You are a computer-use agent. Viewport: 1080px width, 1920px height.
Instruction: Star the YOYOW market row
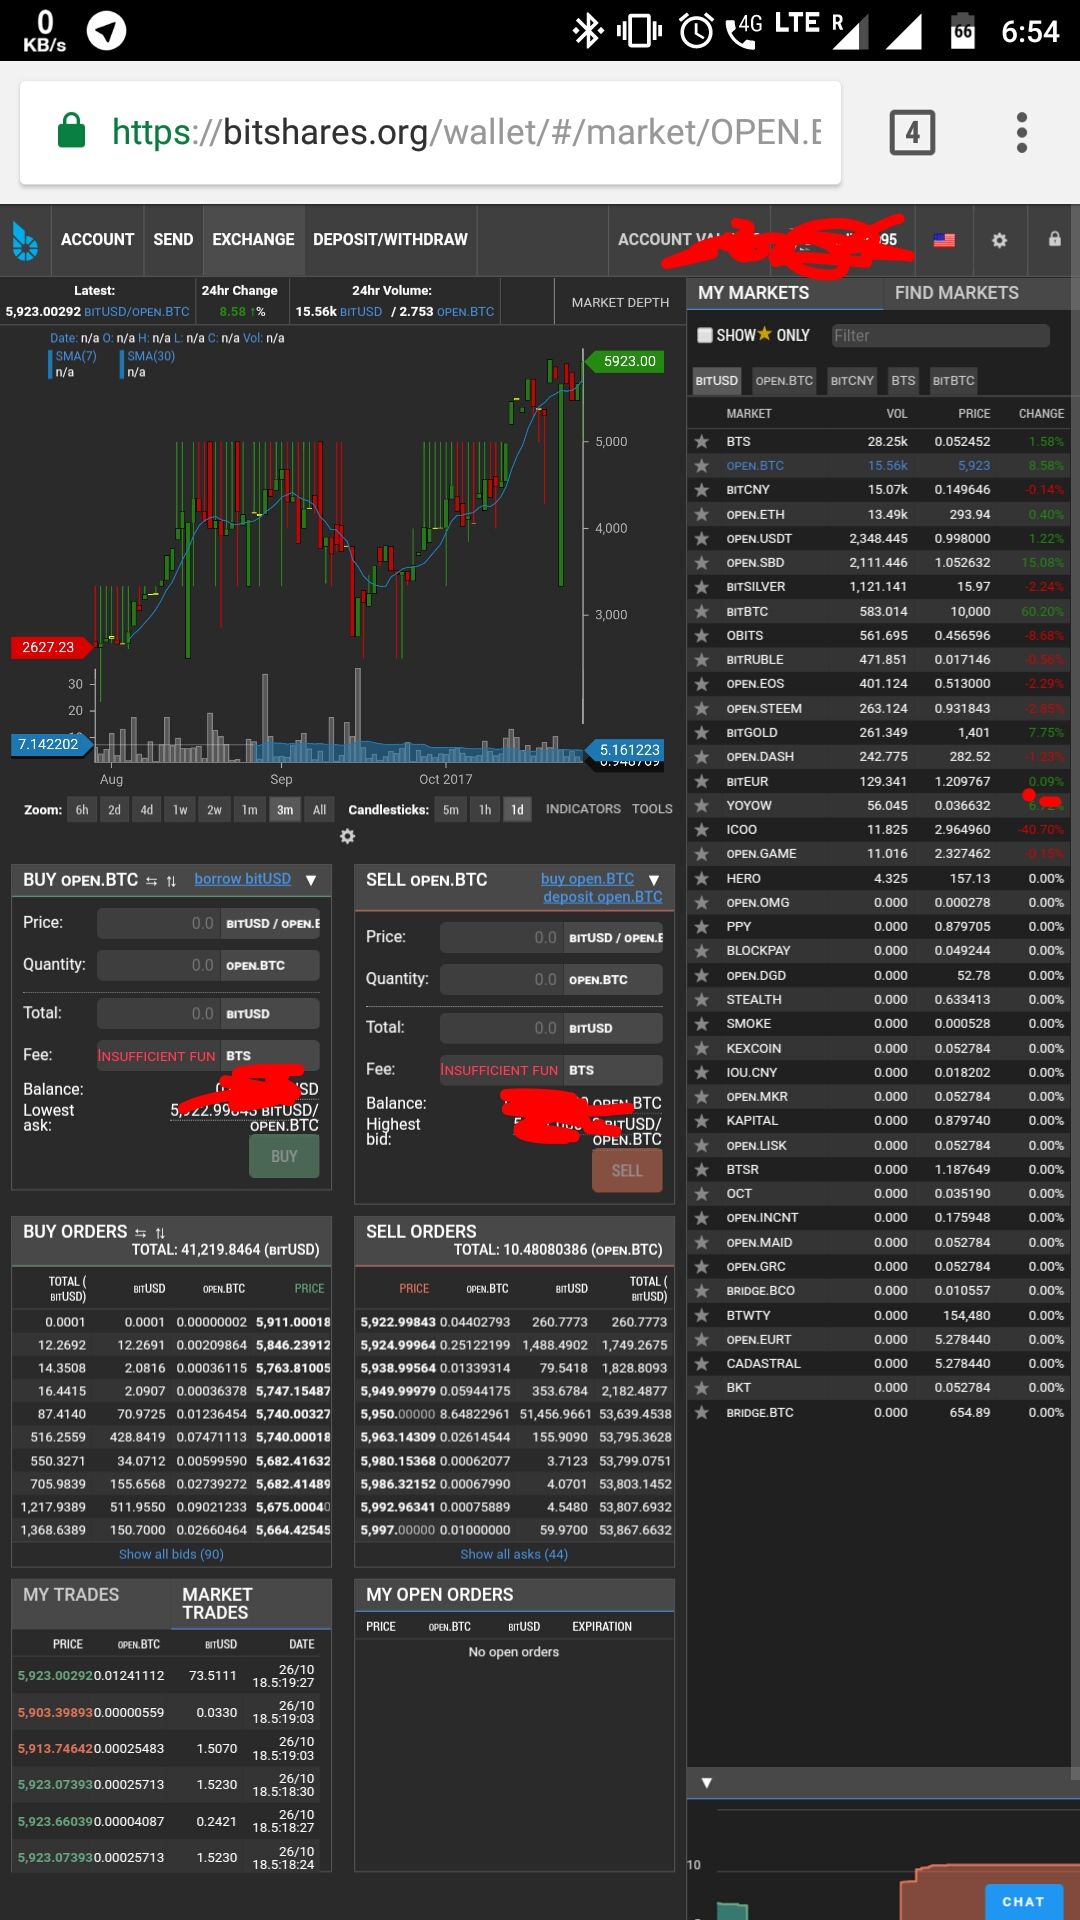click(x=702, y=805)
